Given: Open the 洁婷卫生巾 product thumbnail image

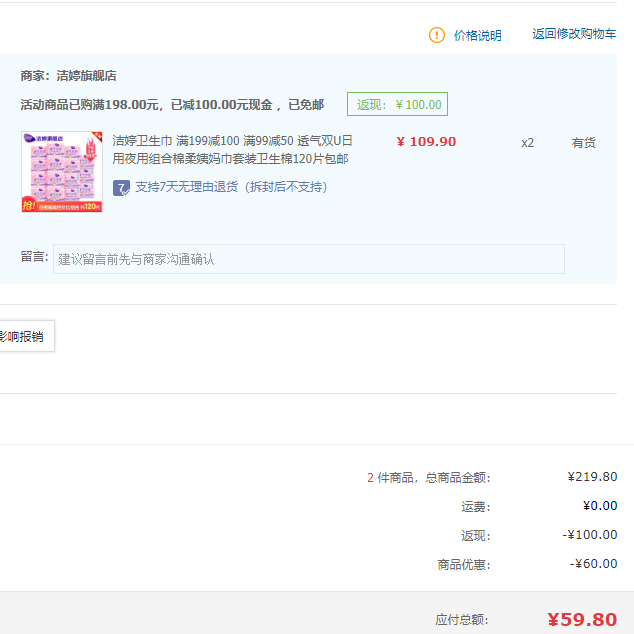Looking at the screenshot, I should click(62, 172).
